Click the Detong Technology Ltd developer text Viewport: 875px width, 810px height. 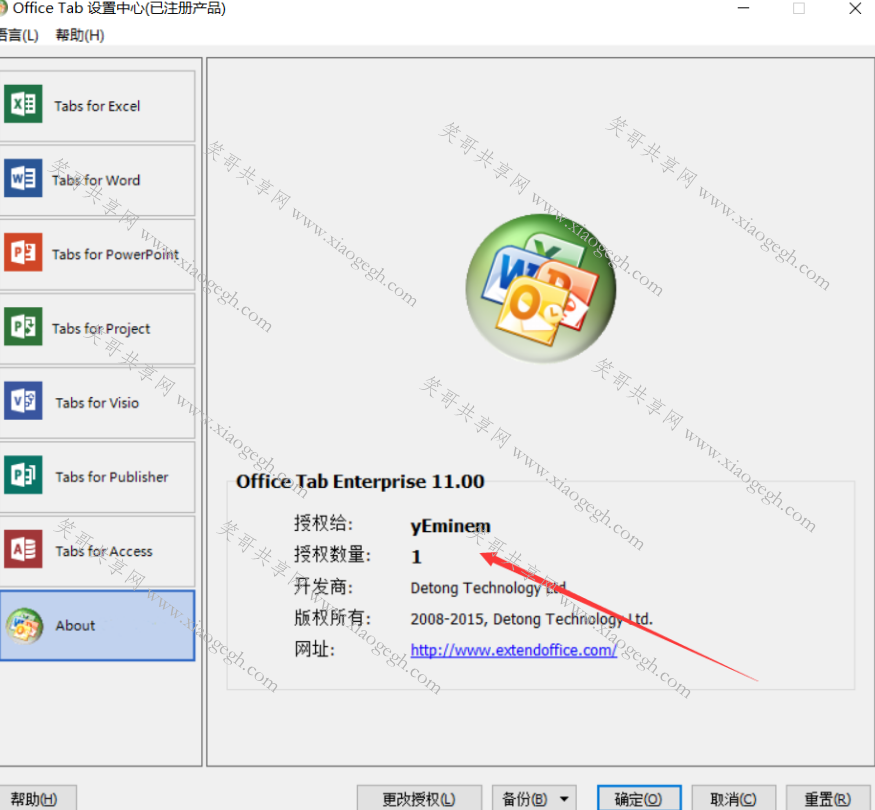(x=488, y=588)
